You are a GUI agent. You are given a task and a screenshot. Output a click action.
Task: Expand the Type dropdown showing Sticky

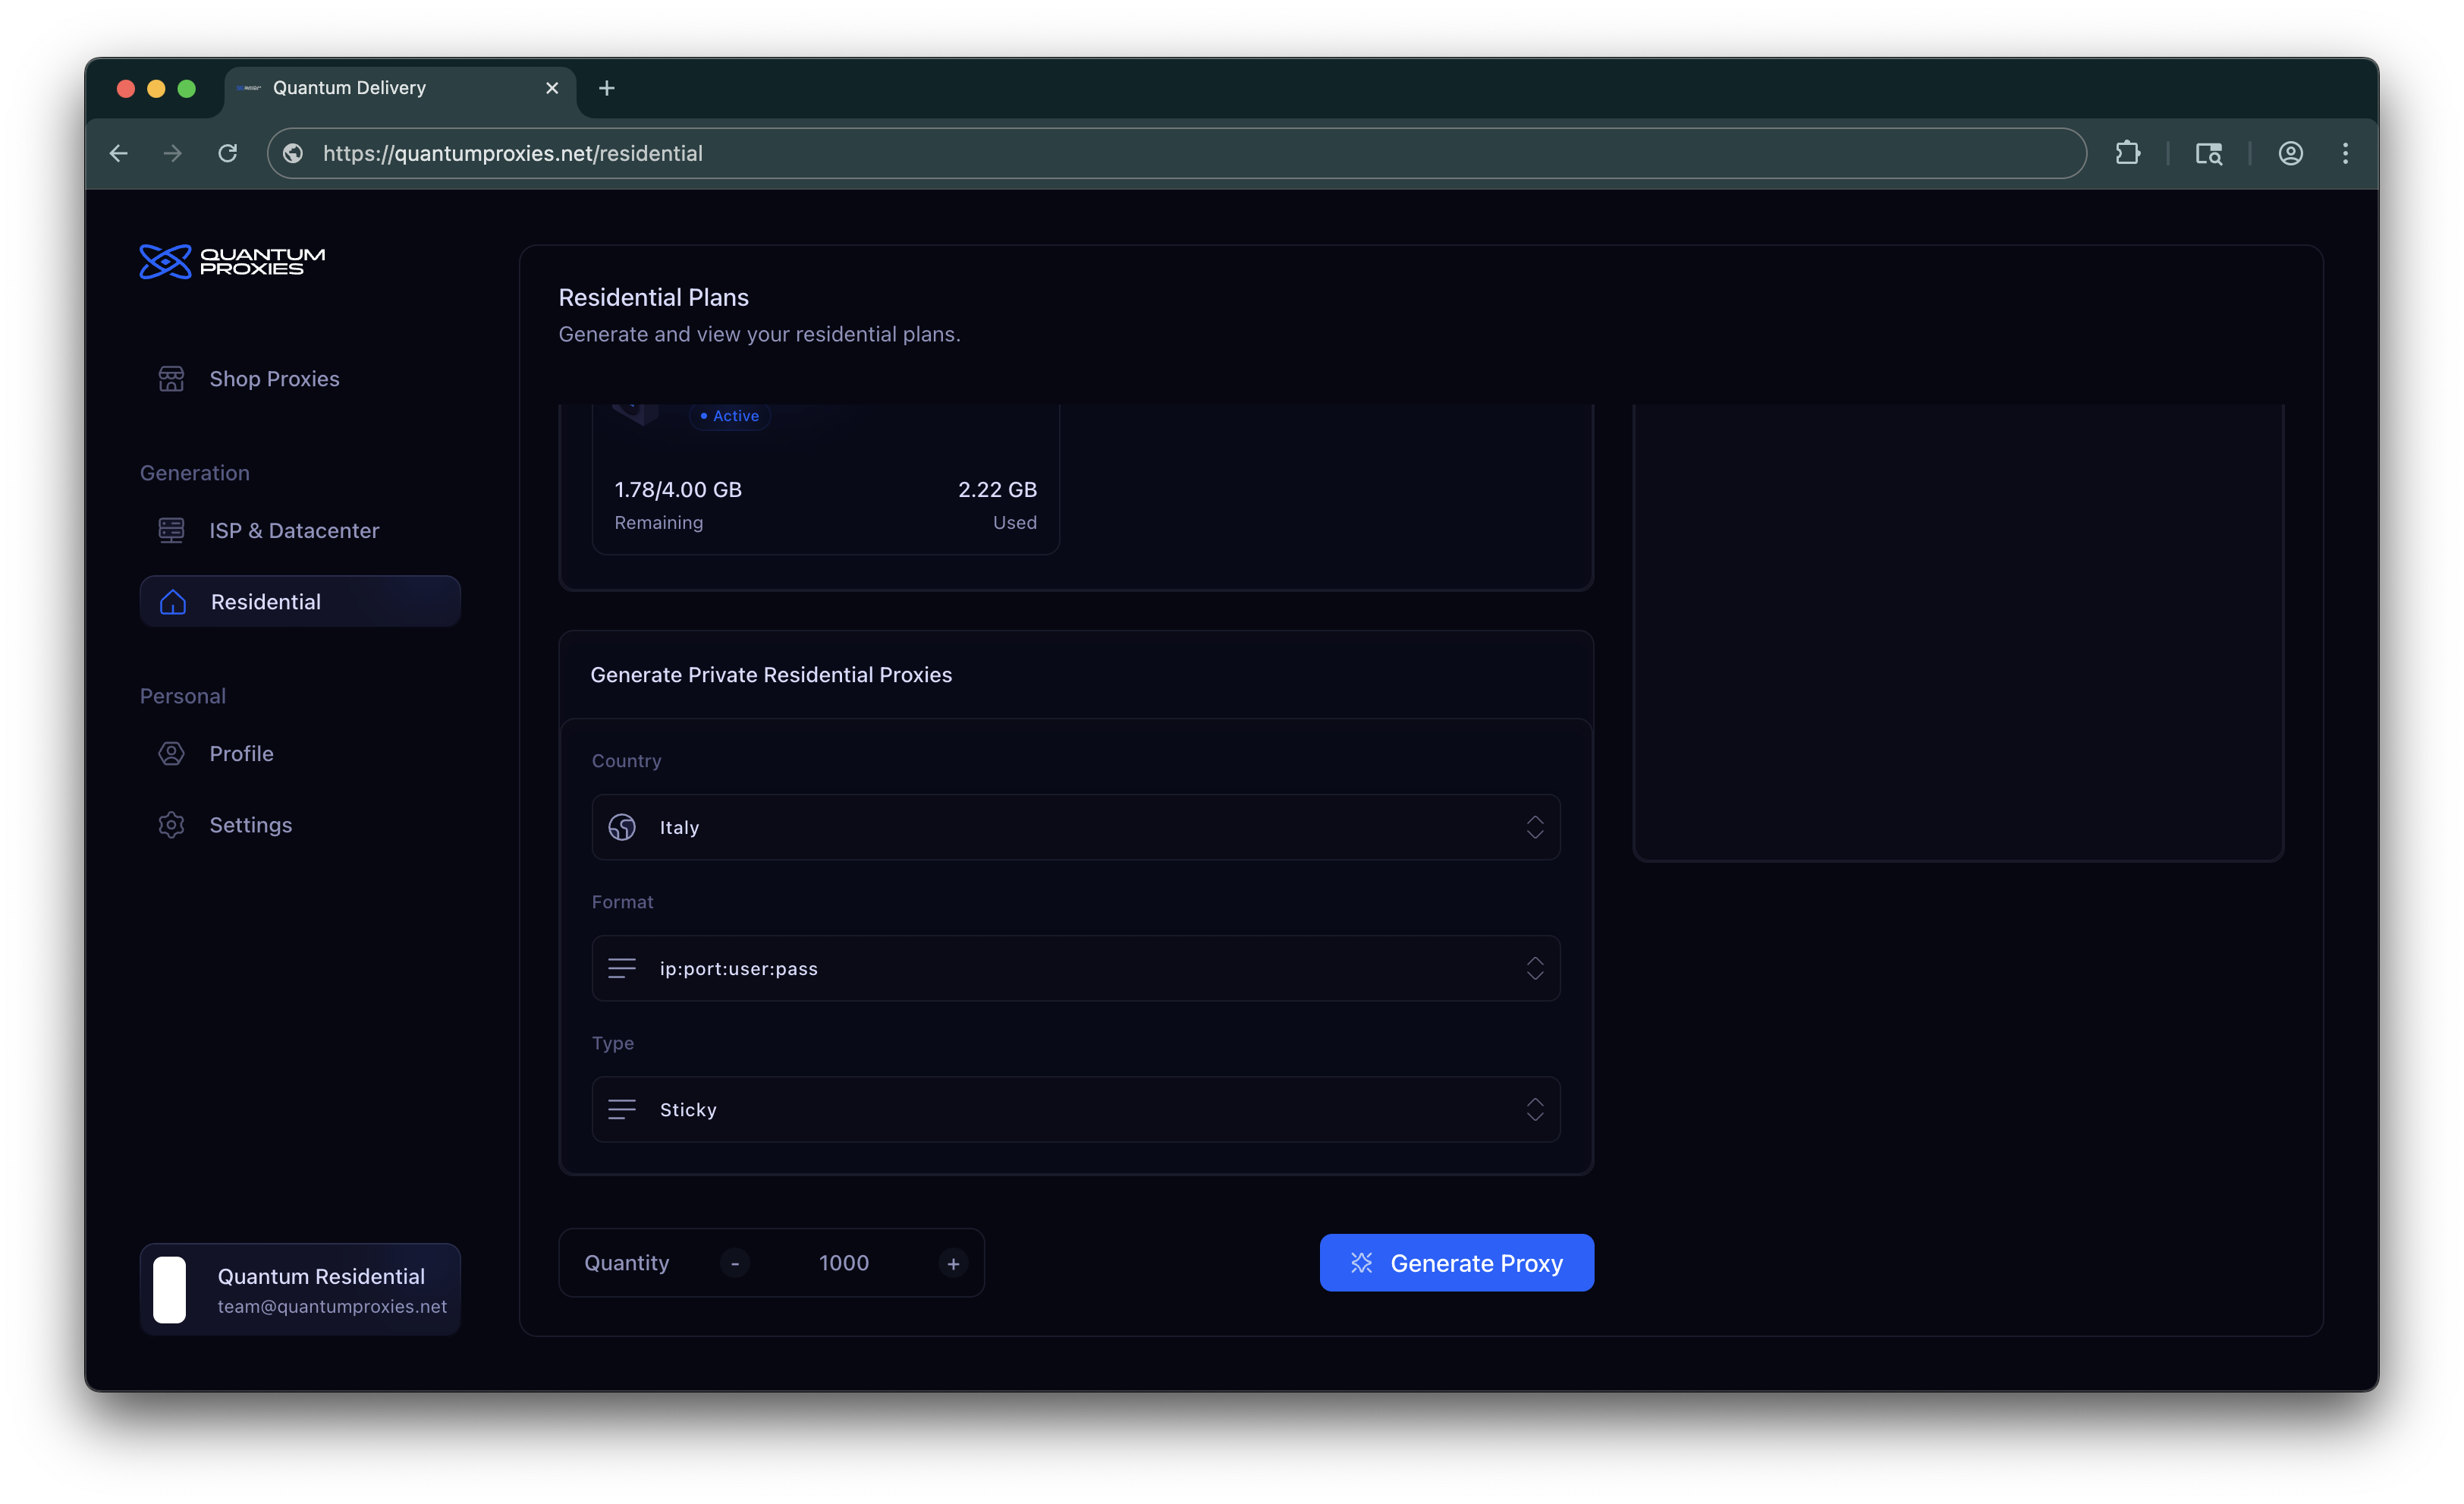click(x=1075, y=1109)
